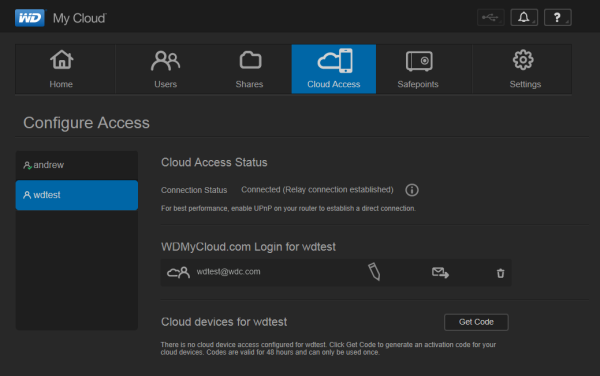This screenshot has width=600, height=376.
Task: Click the connection status info icon
Action: point(412,190)
